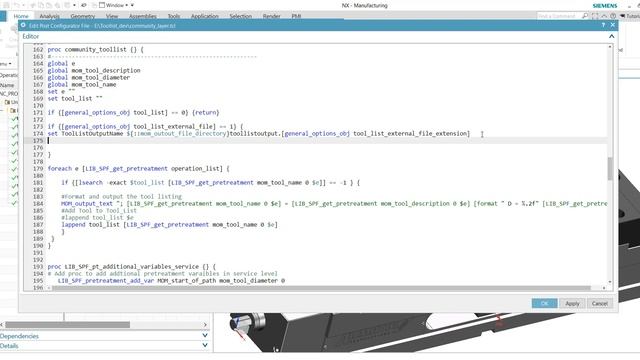Click the Apply button

pyautogui.click(x=572, y=303)
